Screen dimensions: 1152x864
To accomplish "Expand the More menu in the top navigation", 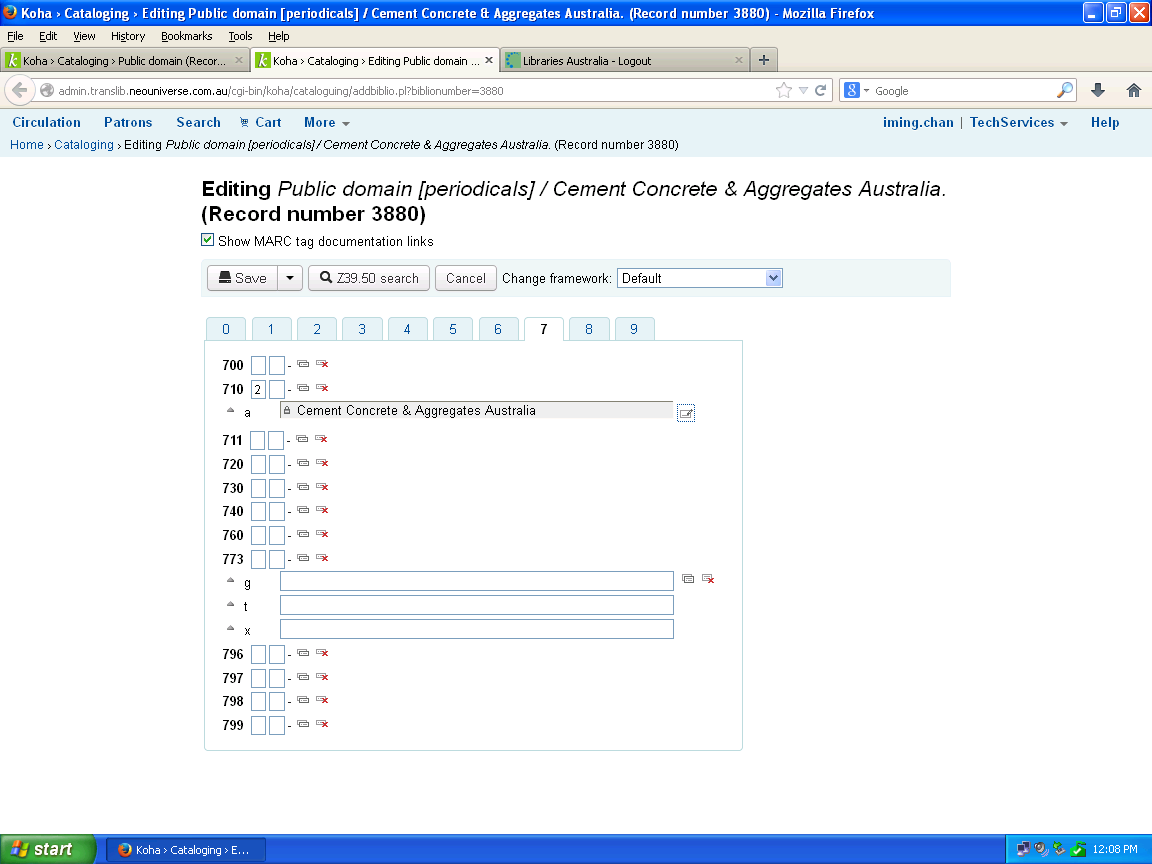I will tap(327, 123).
